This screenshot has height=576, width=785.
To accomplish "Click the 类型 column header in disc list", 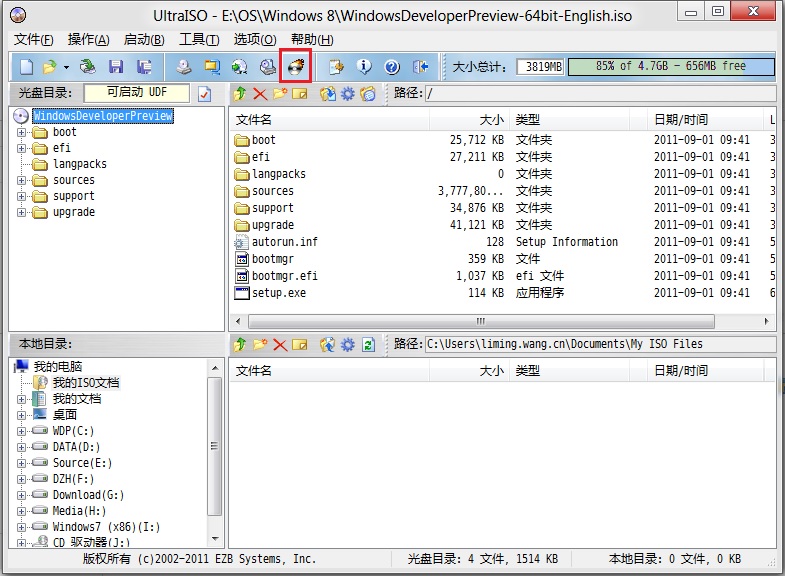I will point(570,120).
